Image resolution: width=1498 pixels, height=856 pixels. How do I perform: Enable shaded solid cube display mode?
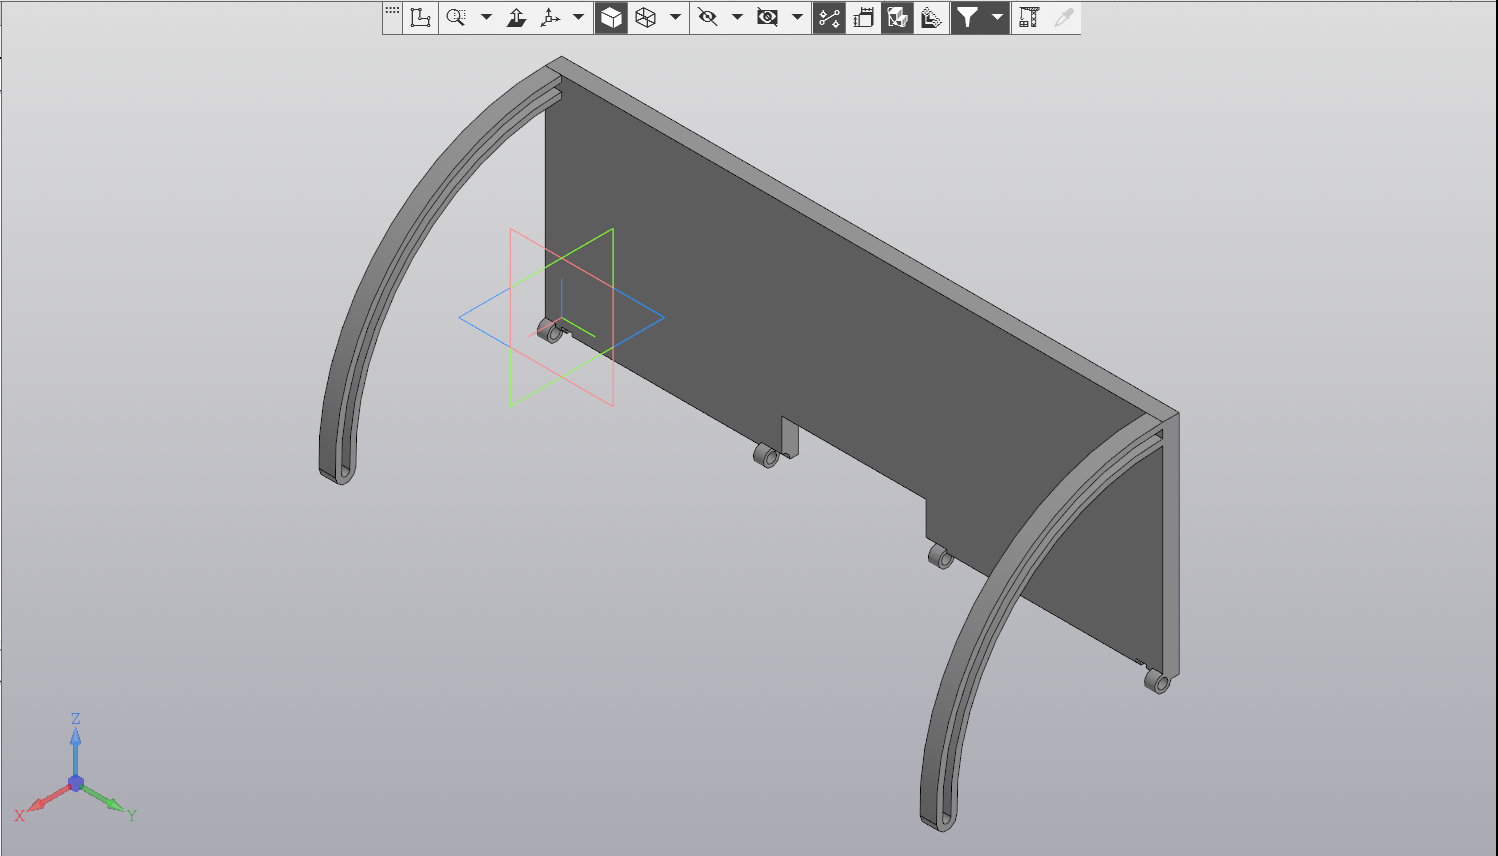[611, 18]
